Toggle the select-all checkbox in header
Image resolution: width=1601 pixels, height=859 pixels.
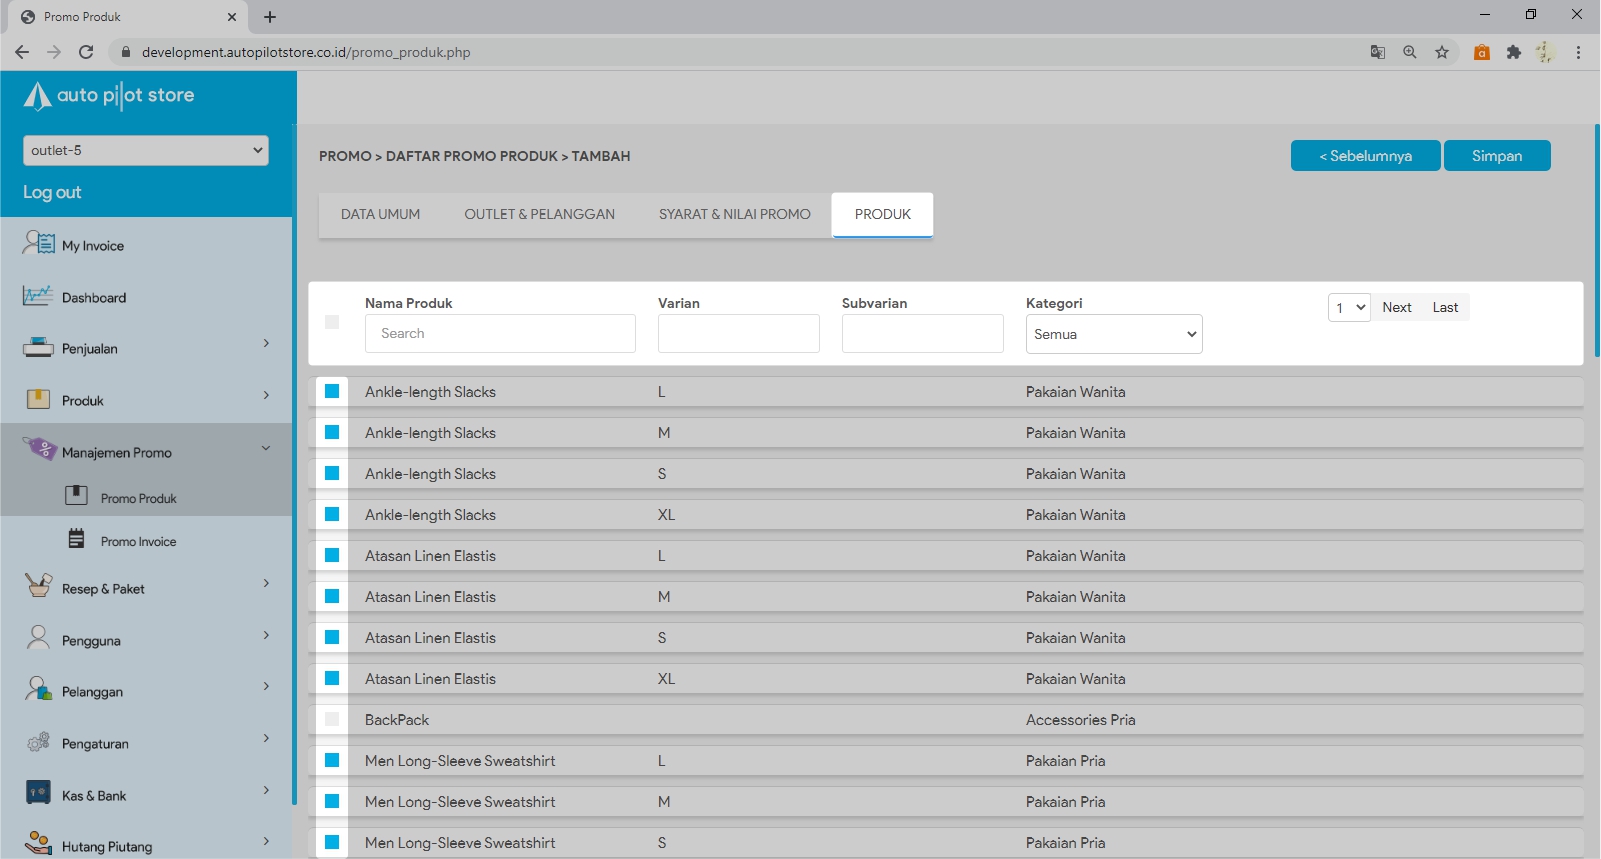(x=332, y=322)
